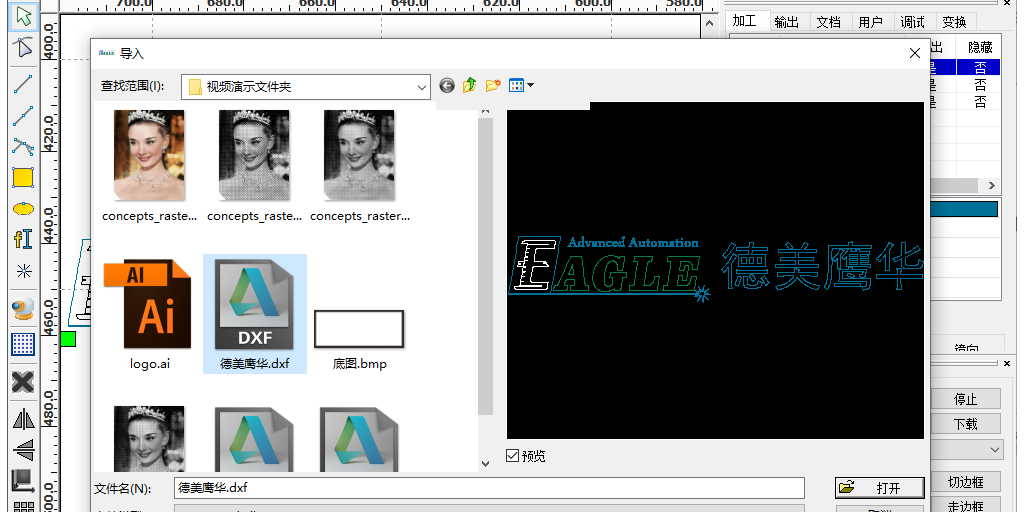
Task: Expand the 查找范围 folder combo box
Action: click(x=423, y=87)
